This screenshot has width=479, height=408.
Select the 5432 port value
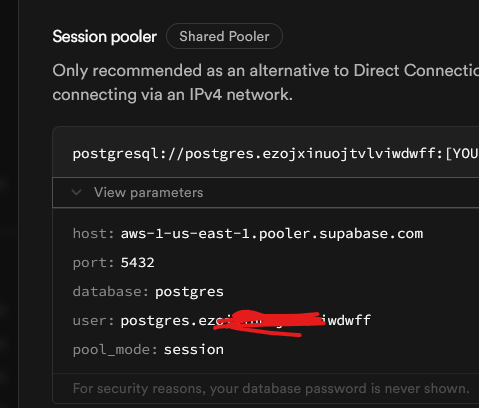click(137, 262)
